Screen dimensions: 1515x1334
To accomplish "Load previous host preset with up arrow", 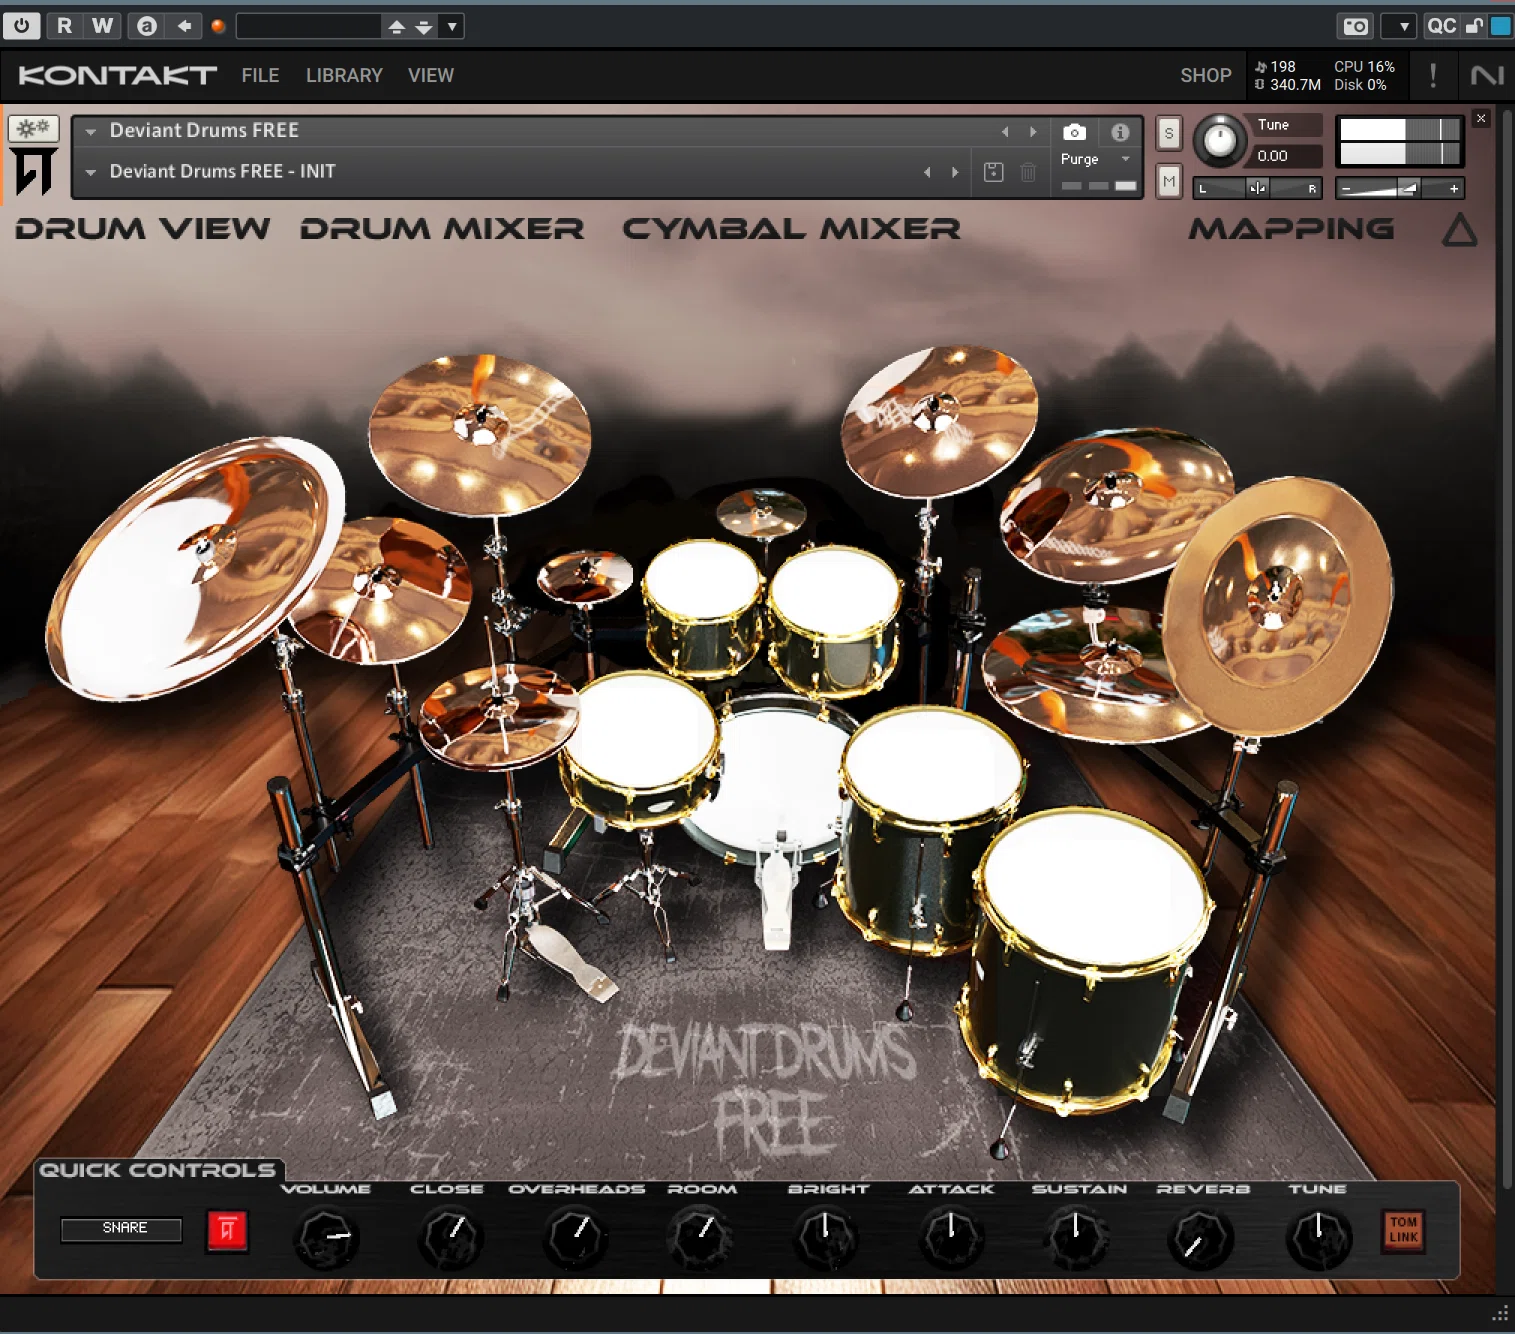I will [x=397, y=27].
